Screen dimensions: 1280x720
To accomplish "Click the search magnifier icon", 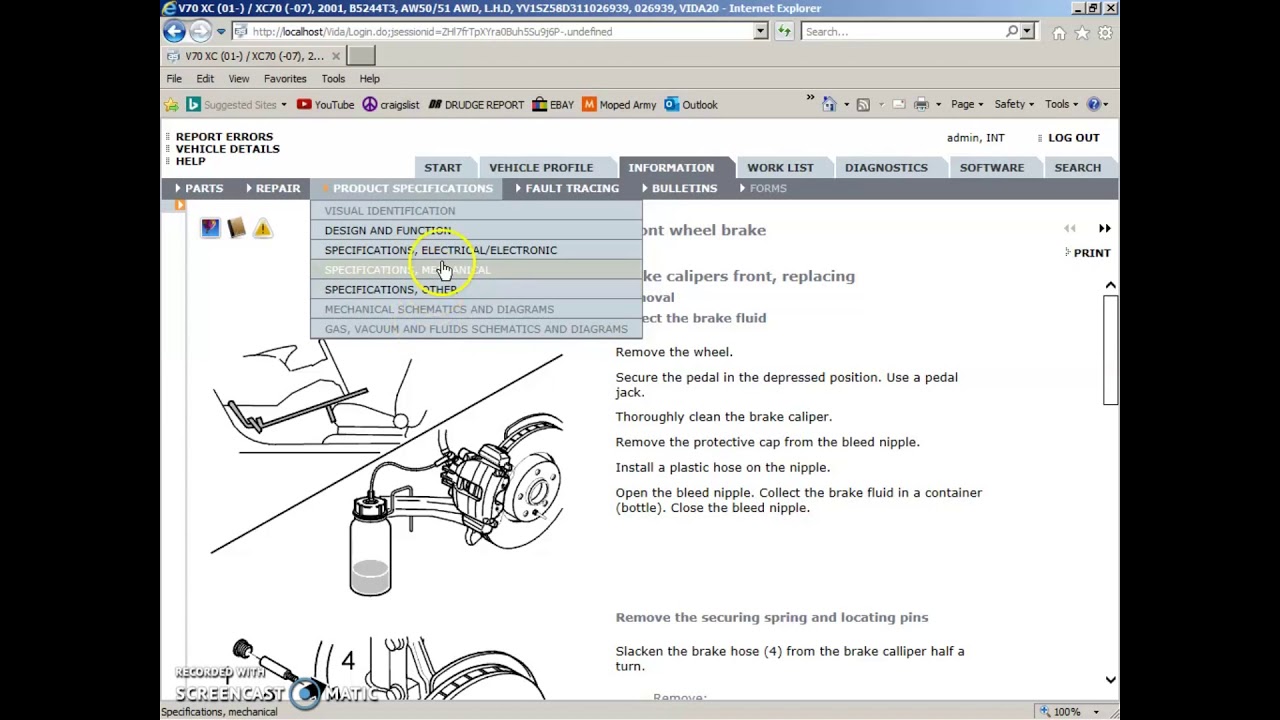I will click(1012, 31).
